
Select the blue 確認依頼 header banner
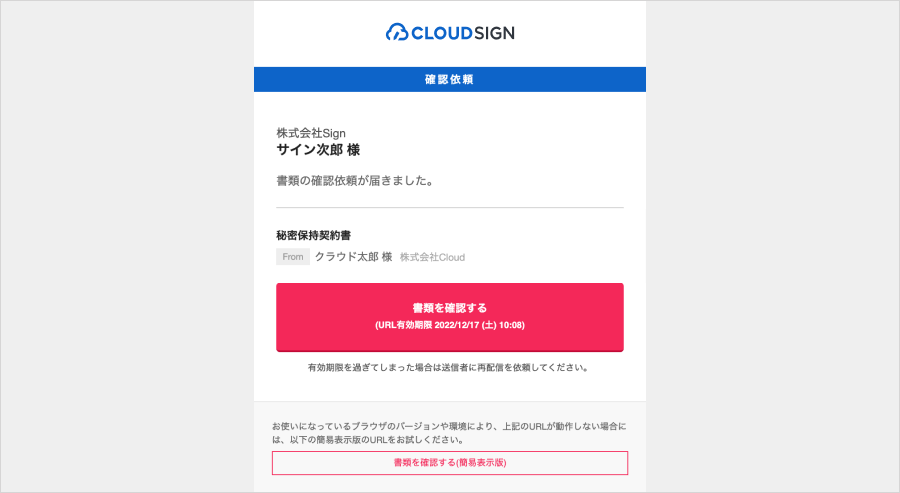(450, 79)
